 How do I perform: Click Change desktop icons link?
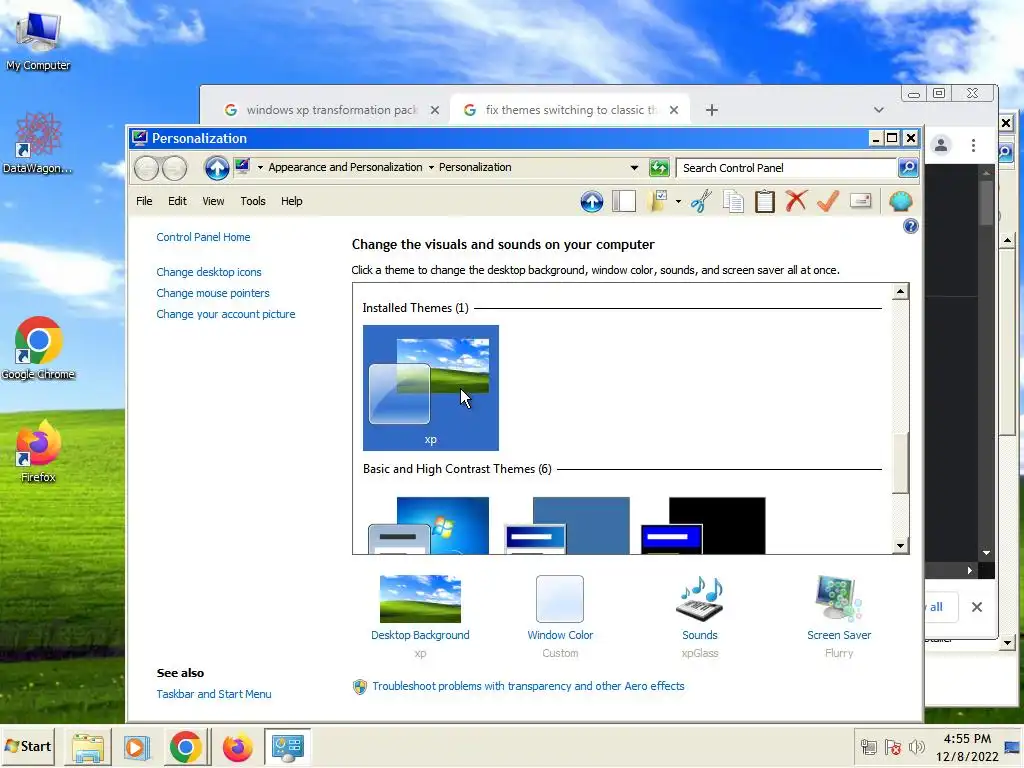[208, 272]
